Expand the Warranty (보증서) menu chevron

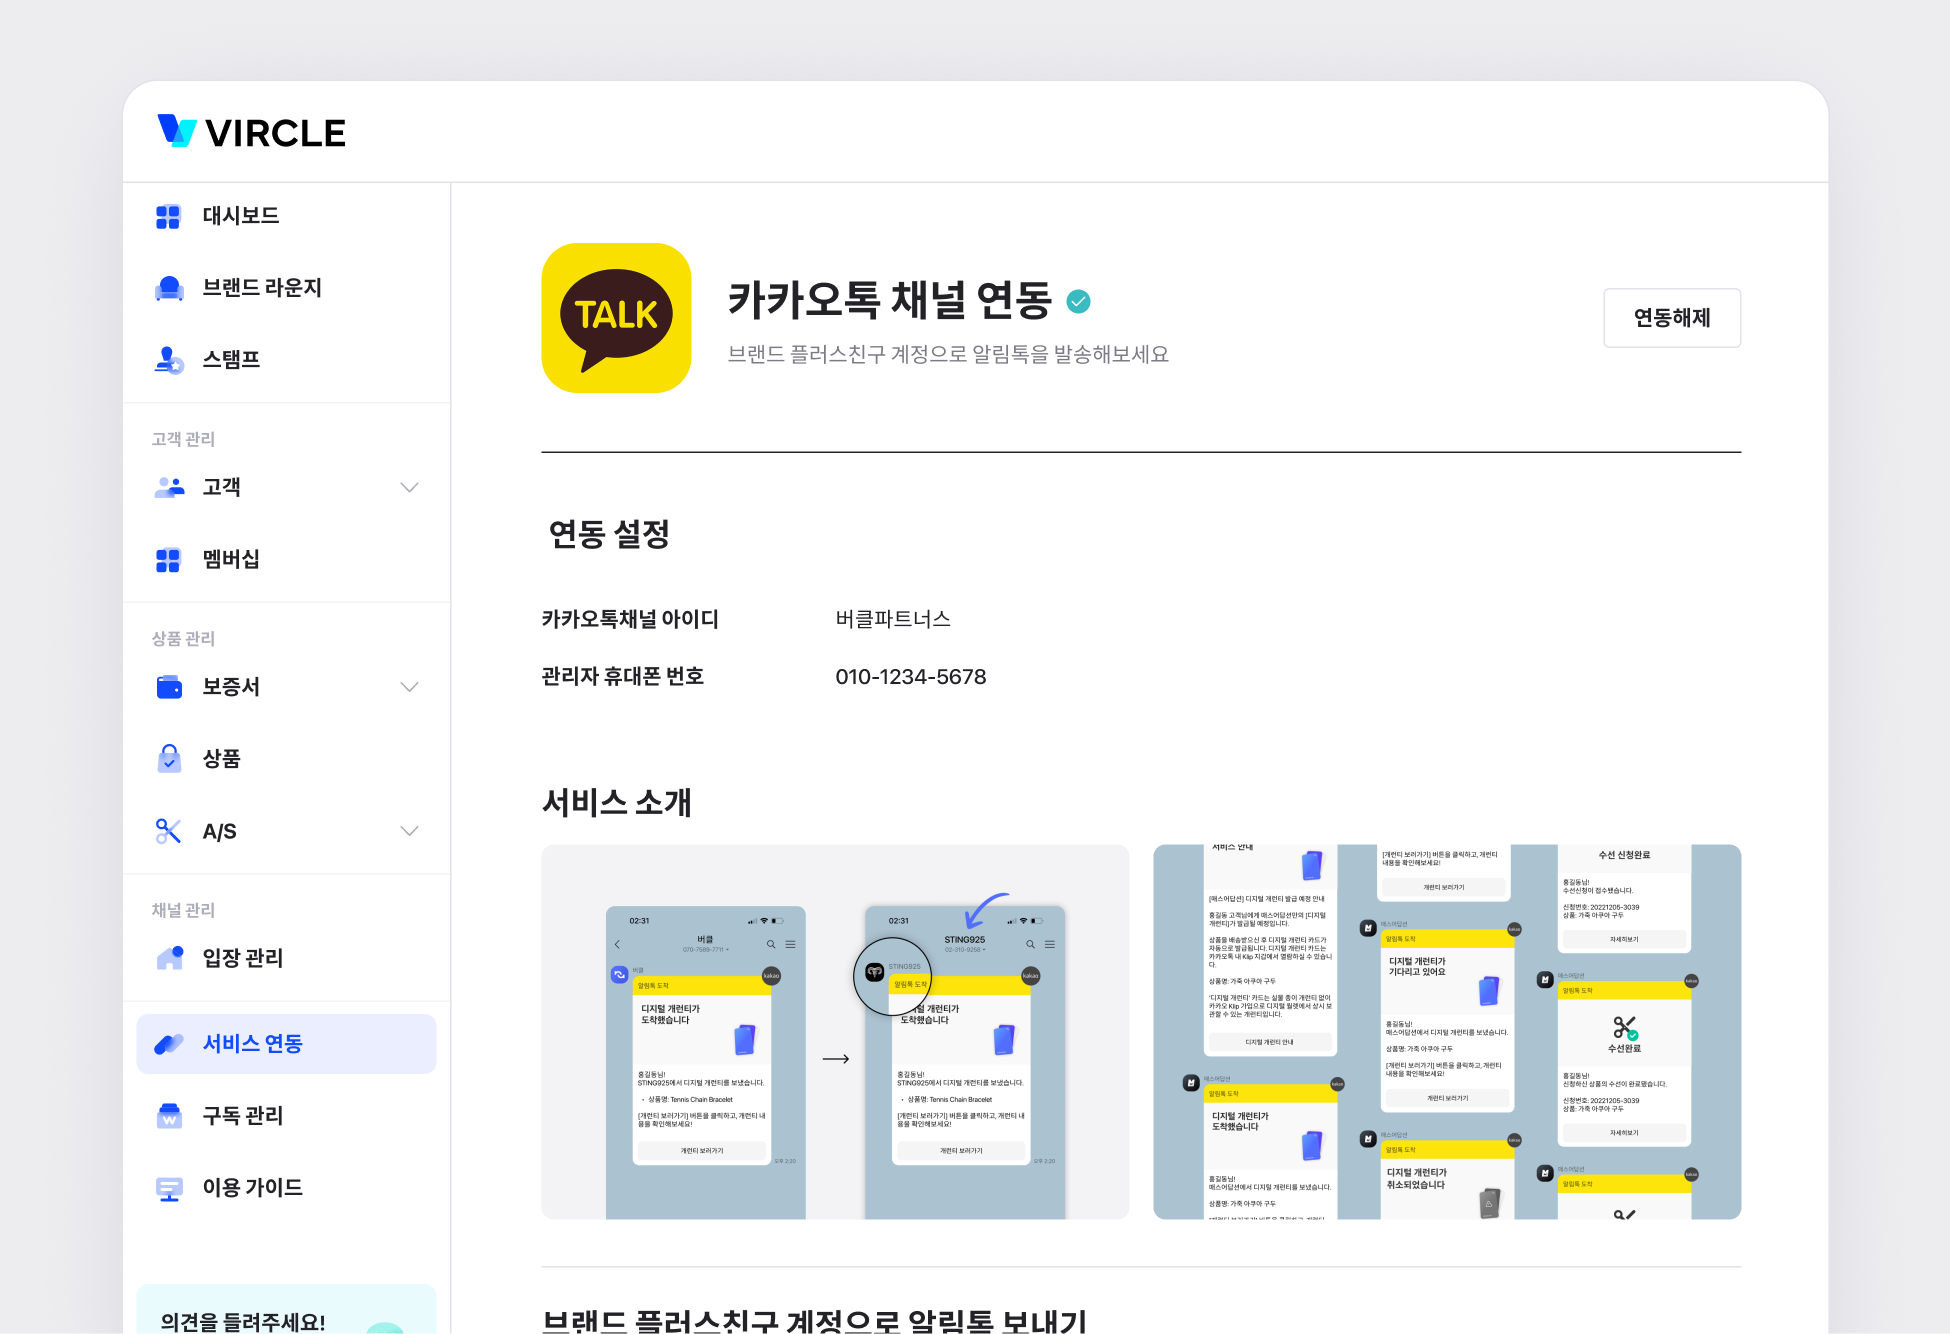click(x=409, y=687)
